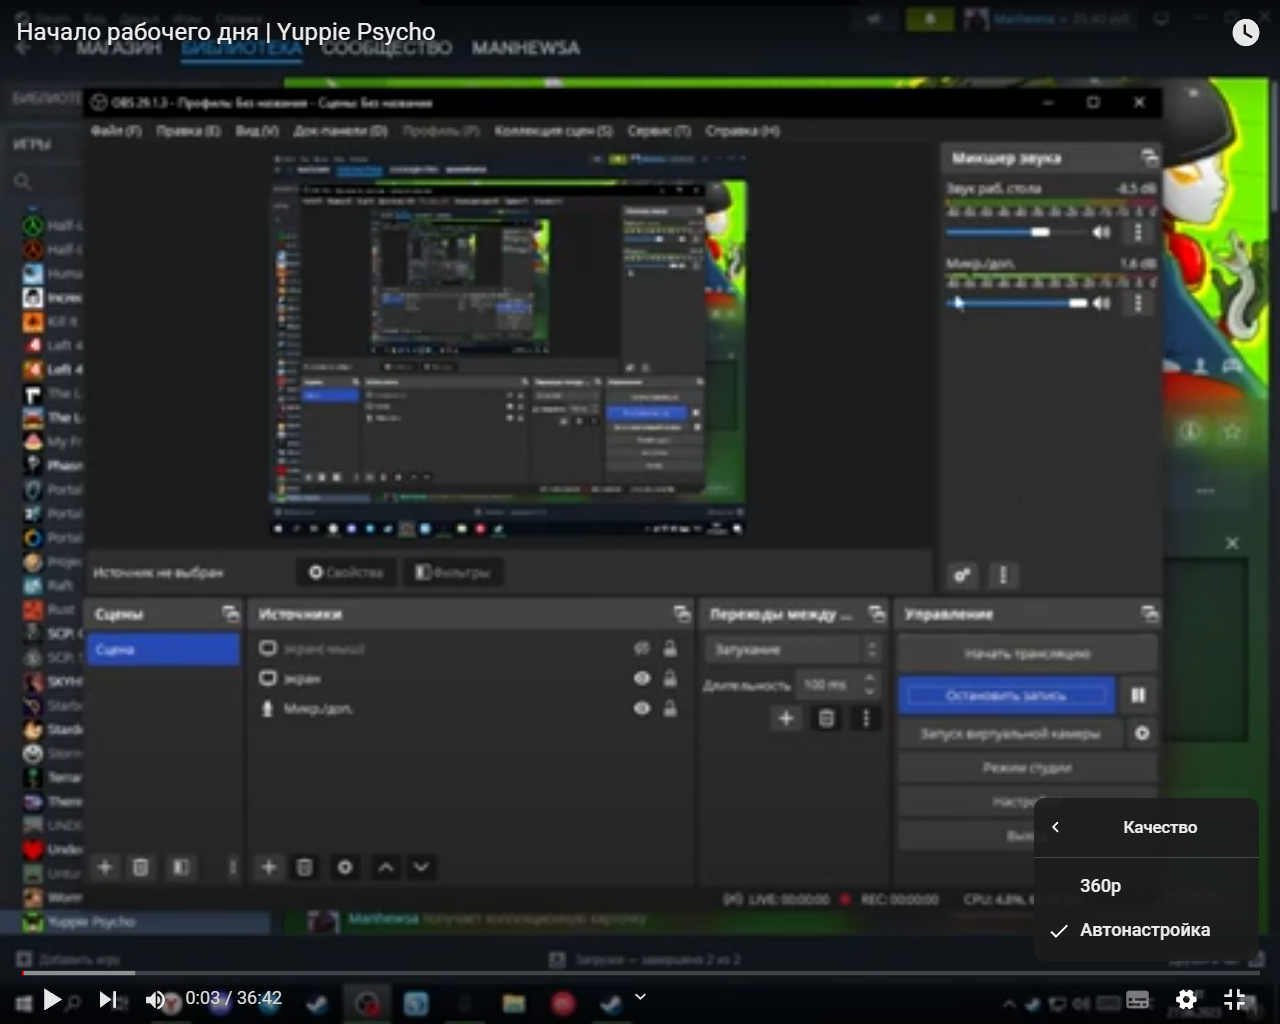
Task: Adjust Звук раб. стола volume slider
Action: [x=1015, y=232]
